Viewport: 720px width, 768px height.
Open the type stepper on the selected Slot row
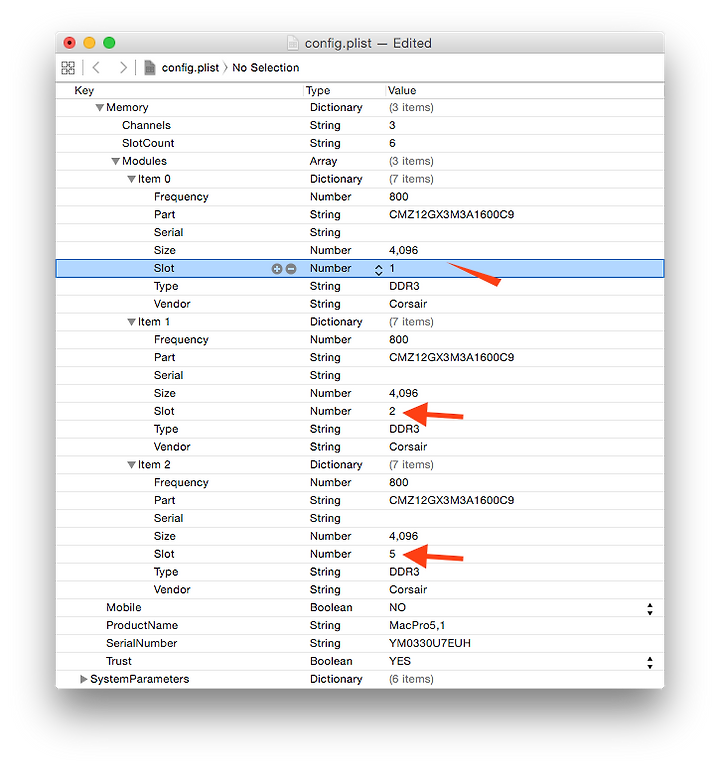[x=379, y=270]
